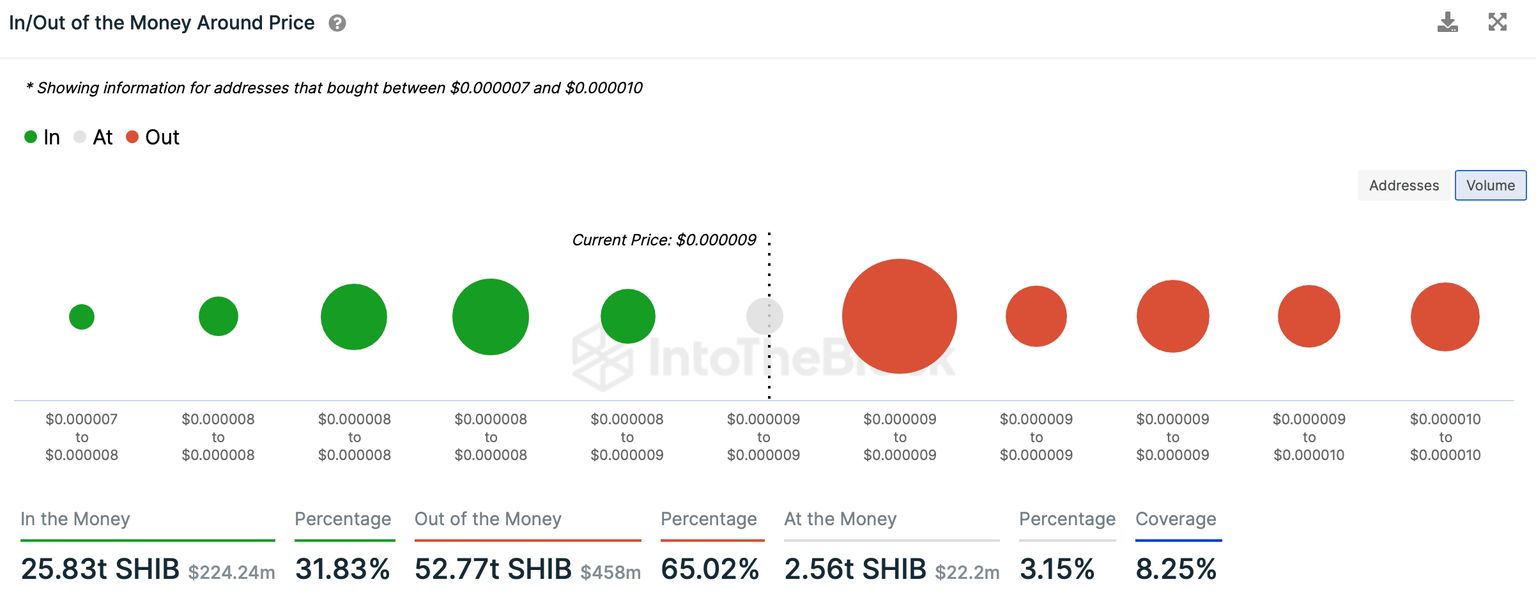1536x607 pixels.
Task: Click the Coverage heading
Action: (x=1175, y=519)
